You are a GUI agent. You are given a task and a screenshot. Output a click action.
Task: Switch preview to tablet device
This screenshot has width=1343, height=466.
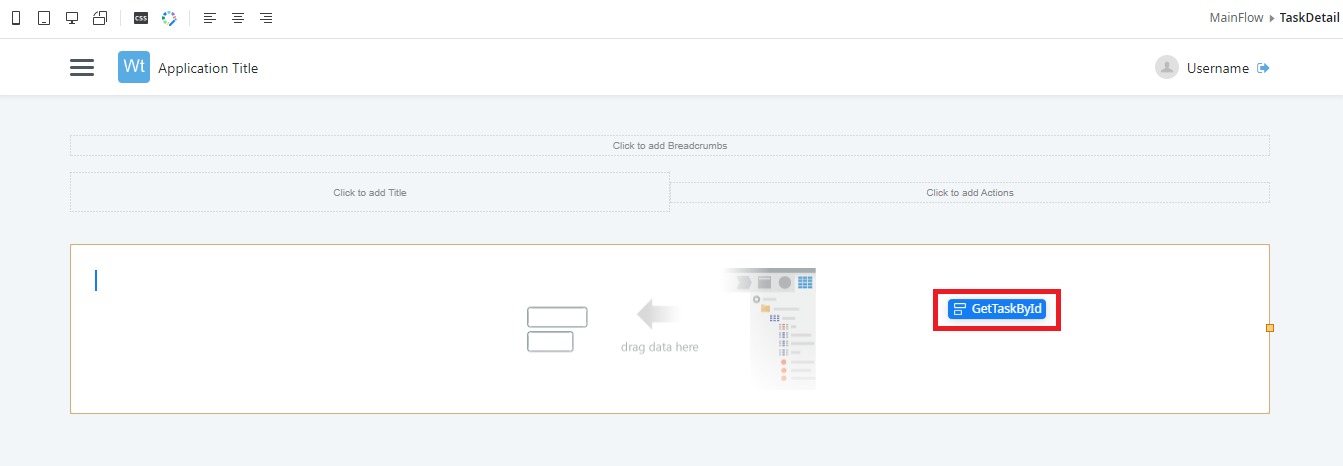(44, 18)
